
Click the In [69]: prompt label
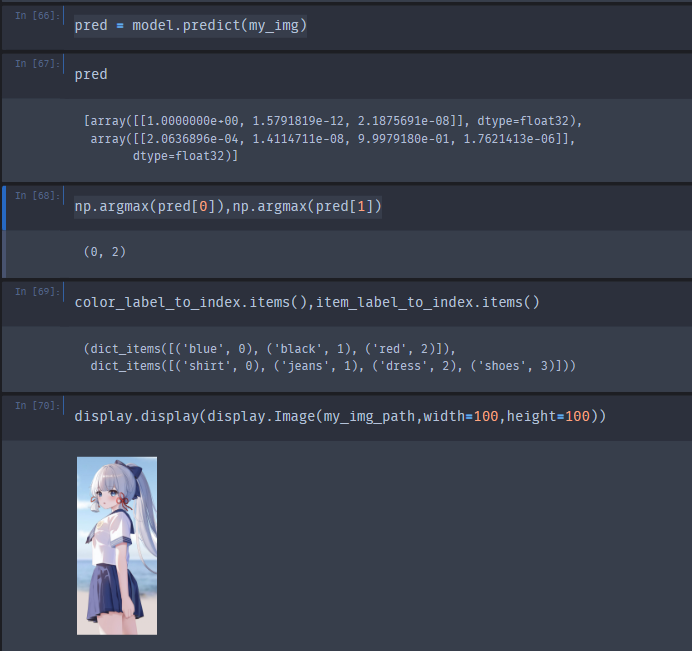tap(37, 292)
